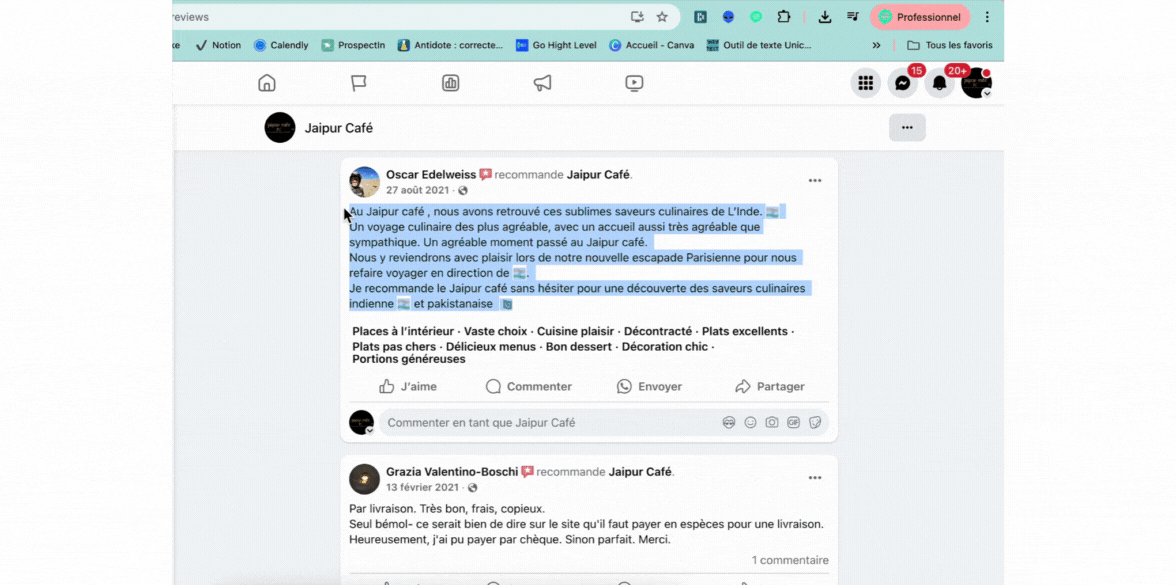The width and height of the screenshot is (1176, 585).
Task: Expand the hidden bookmarks chevron
Action: tap(876, 45)
